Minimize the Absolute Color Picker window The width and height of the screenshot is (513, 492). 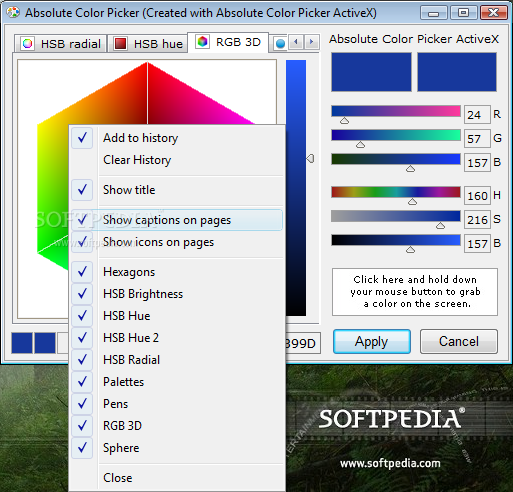pos(434,13)
